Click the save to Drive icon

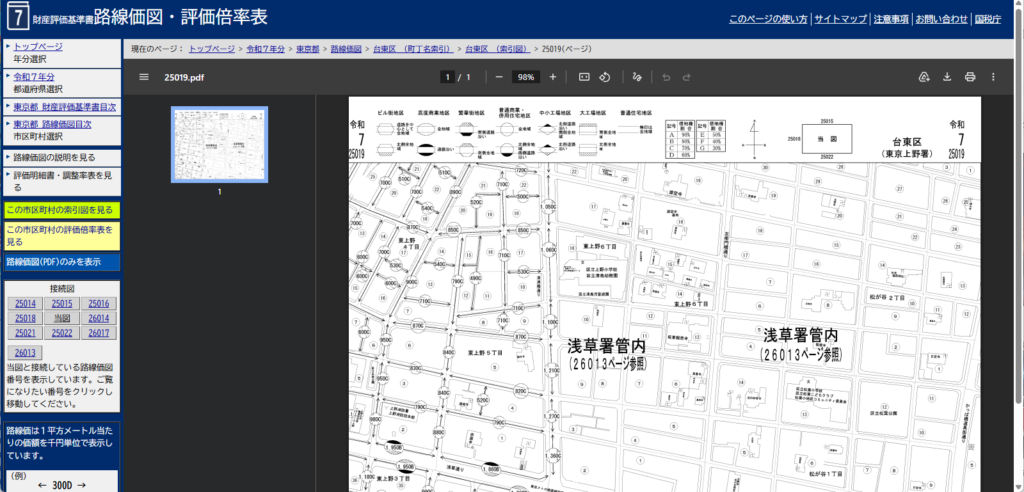click(x=923, y=77)
